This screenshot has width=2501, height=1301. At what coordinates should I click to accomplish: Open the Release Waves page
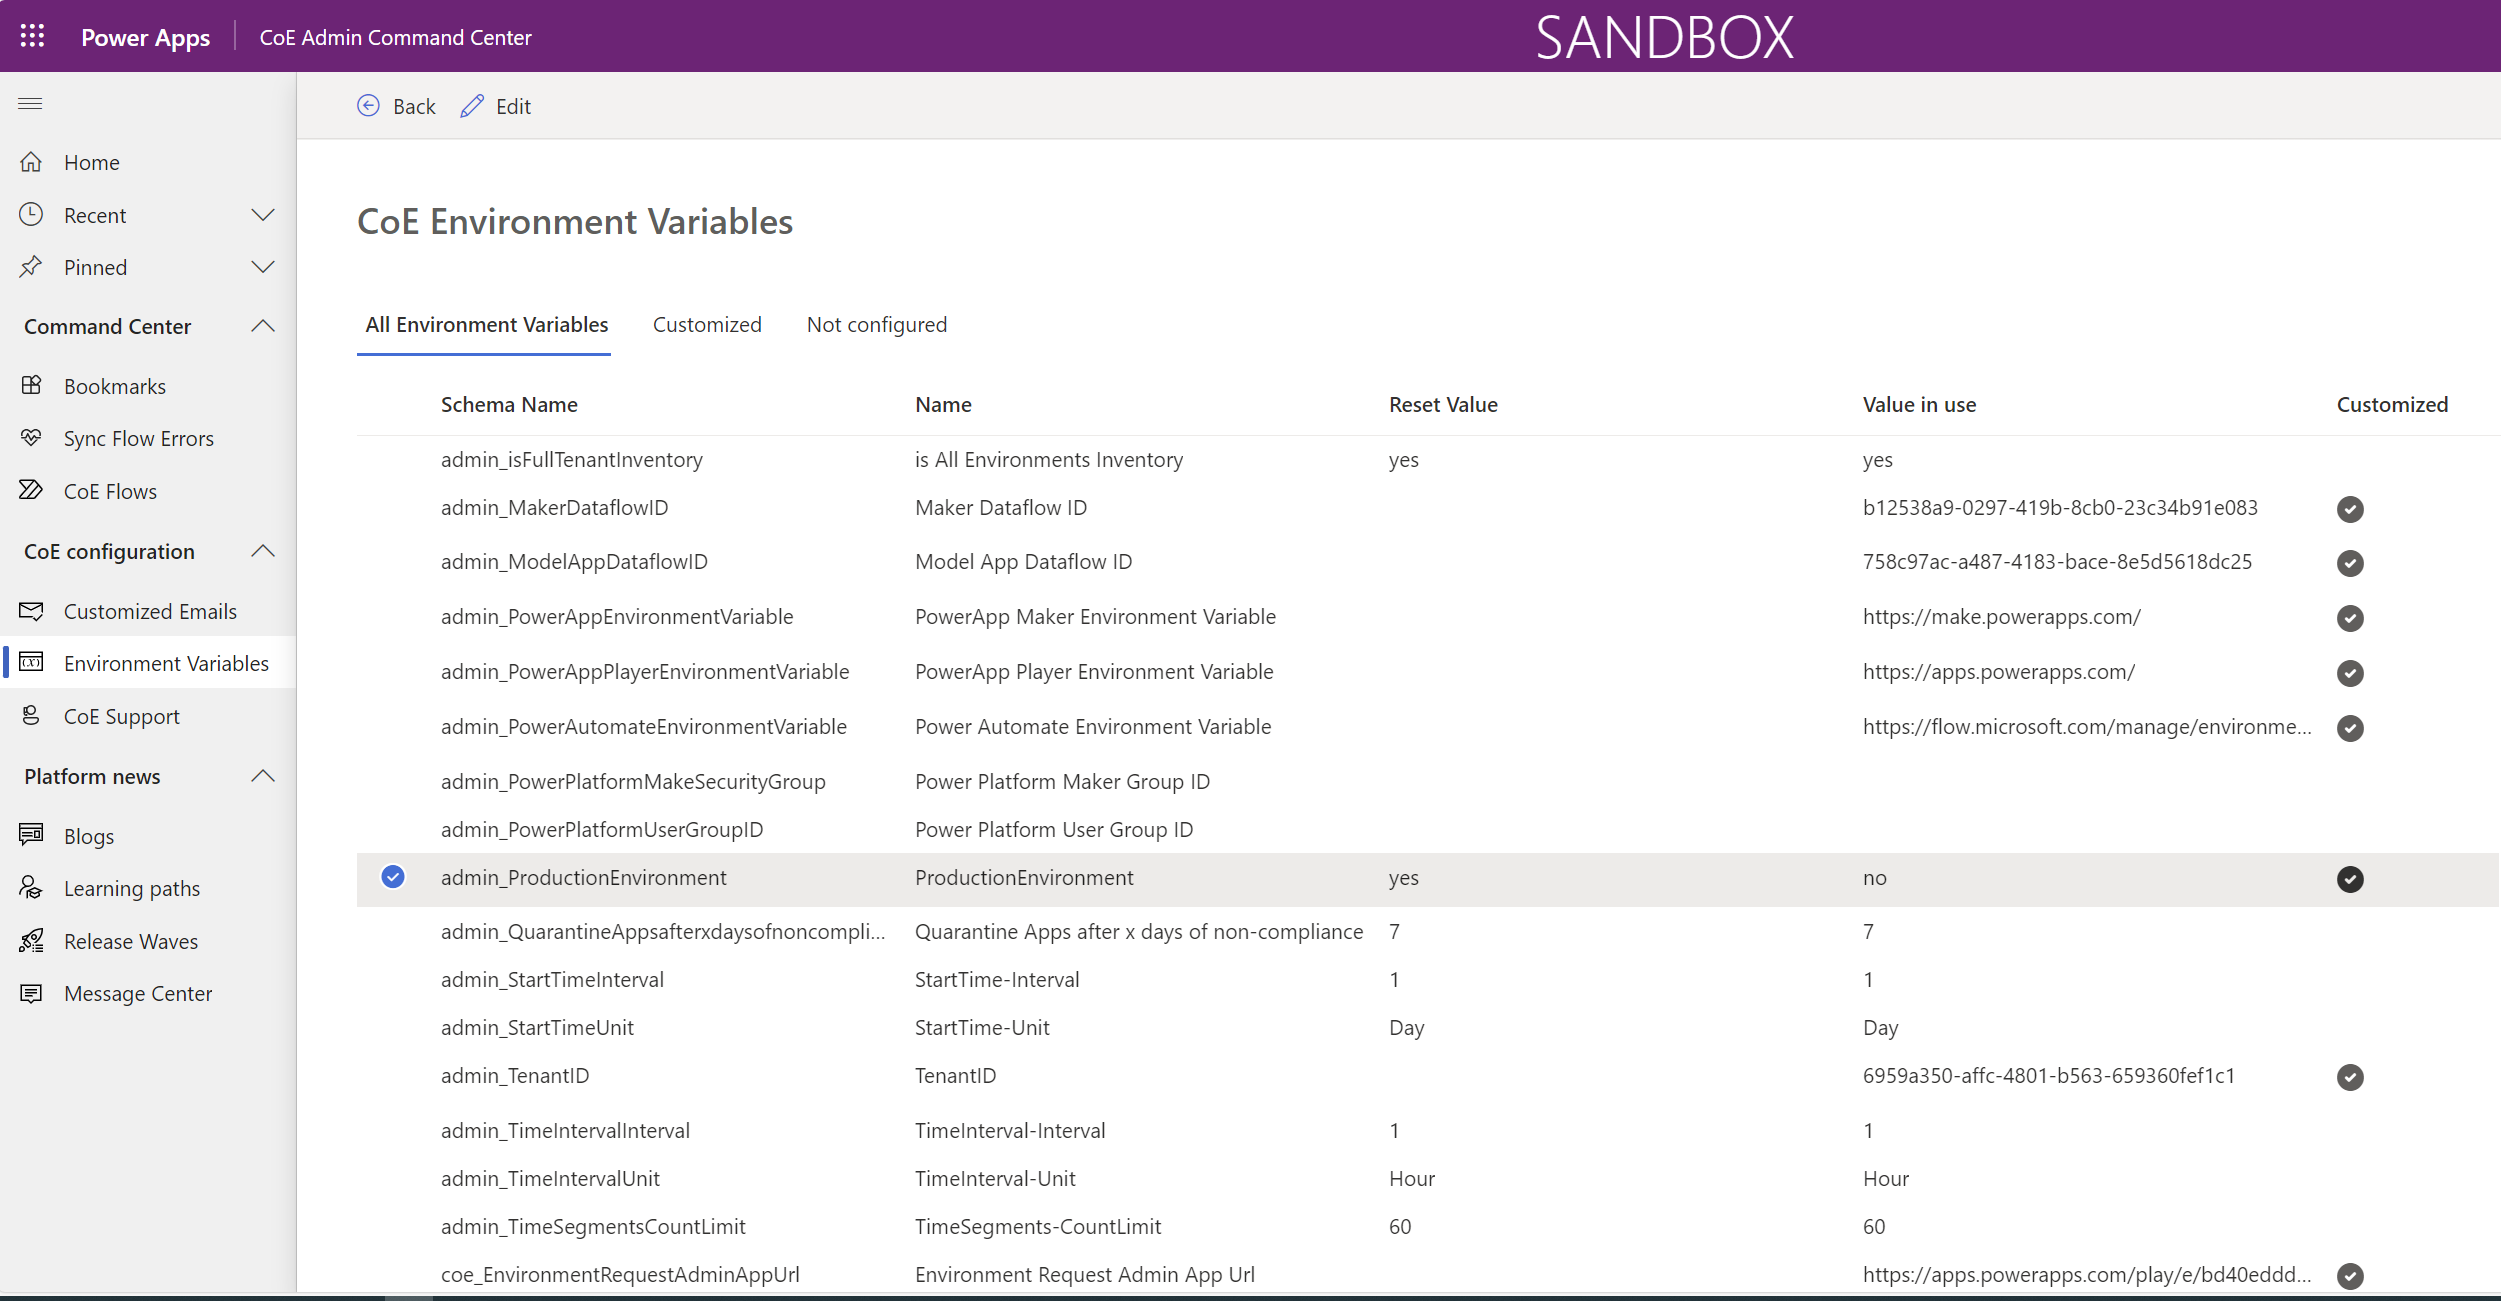(130, 941)
